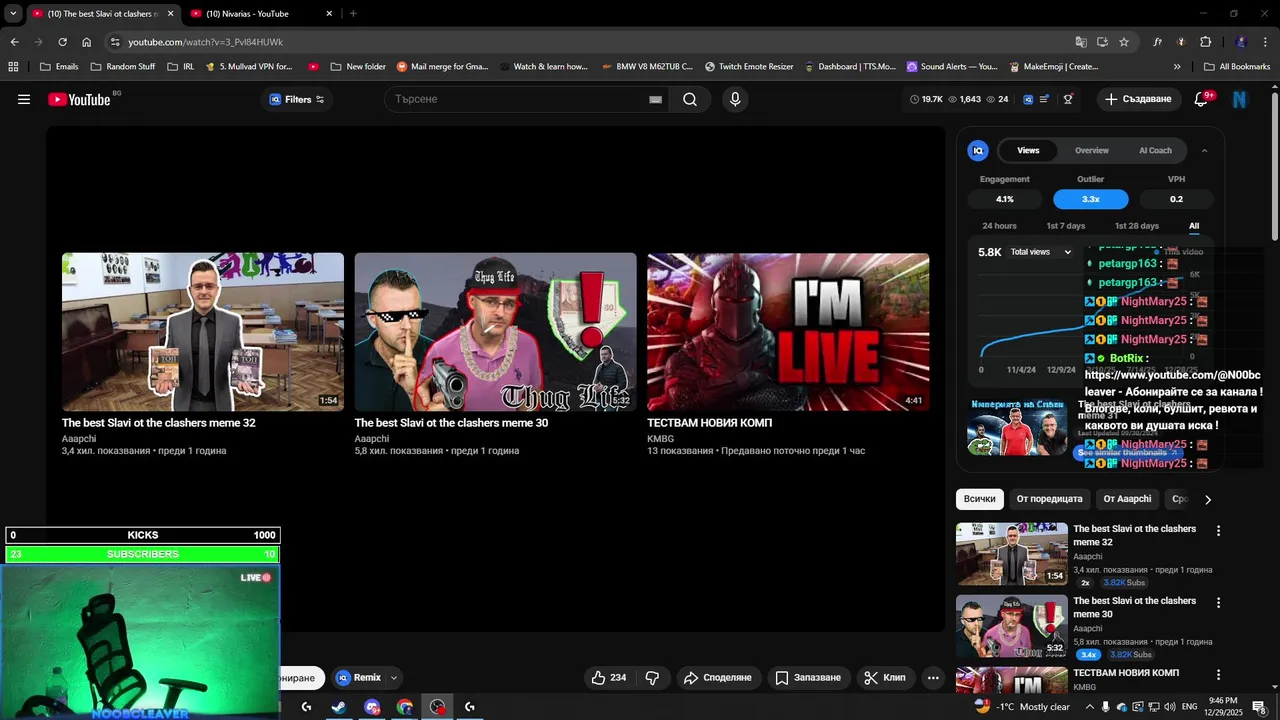Show hidden bookmarks overflow chevron
1280x720 pixels.
[x=1177, y=67]
